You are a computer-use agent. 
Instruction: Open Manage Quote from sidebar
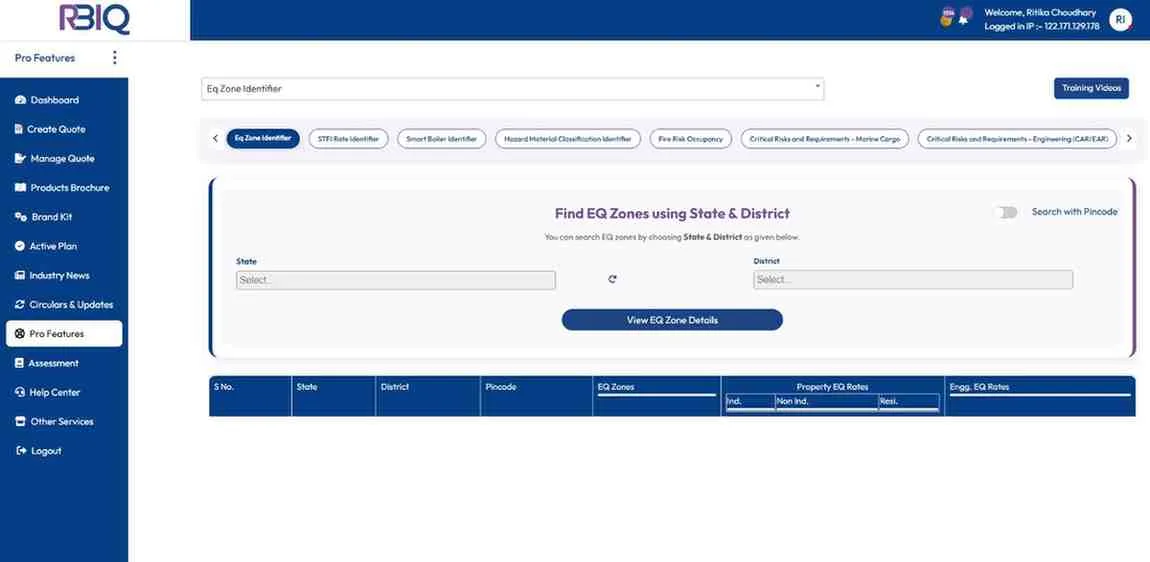[62, 158]
